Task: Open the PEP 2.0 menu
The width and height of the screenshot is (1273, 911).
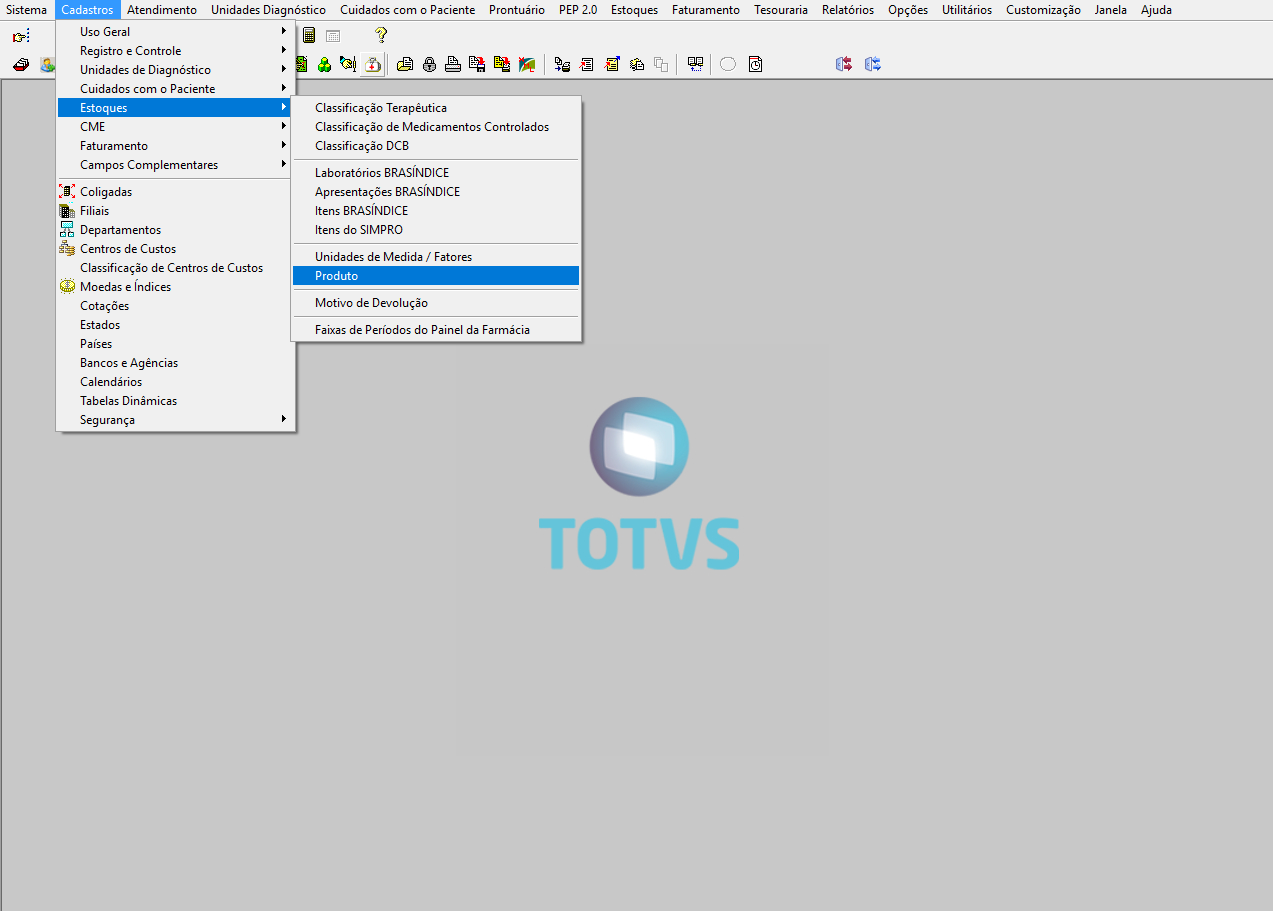Action: pos(578,10)
